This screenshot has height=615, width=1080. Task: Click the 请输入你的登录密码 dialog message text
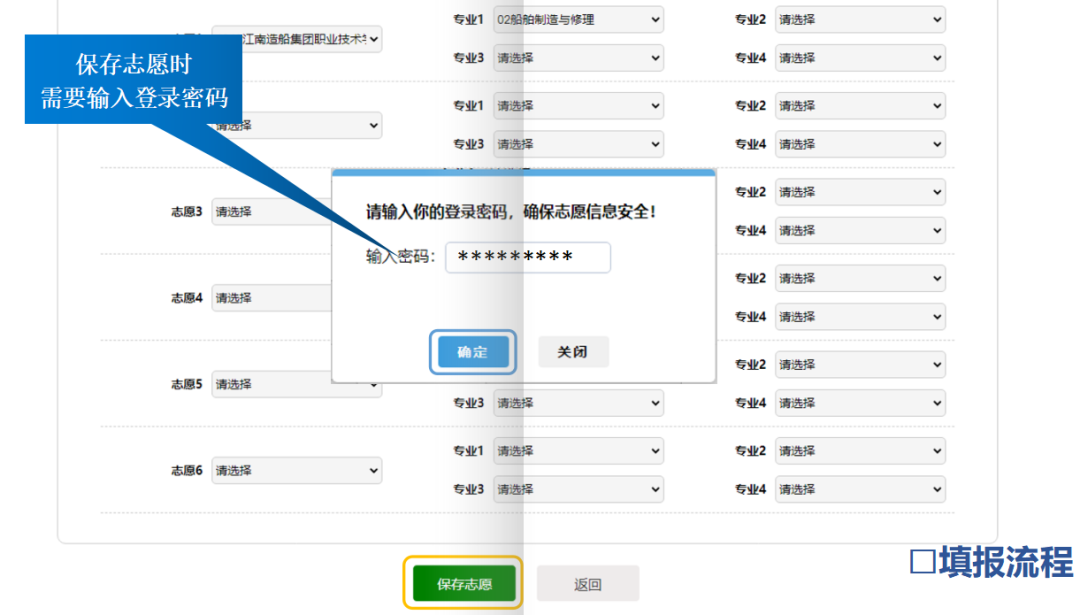510,211
